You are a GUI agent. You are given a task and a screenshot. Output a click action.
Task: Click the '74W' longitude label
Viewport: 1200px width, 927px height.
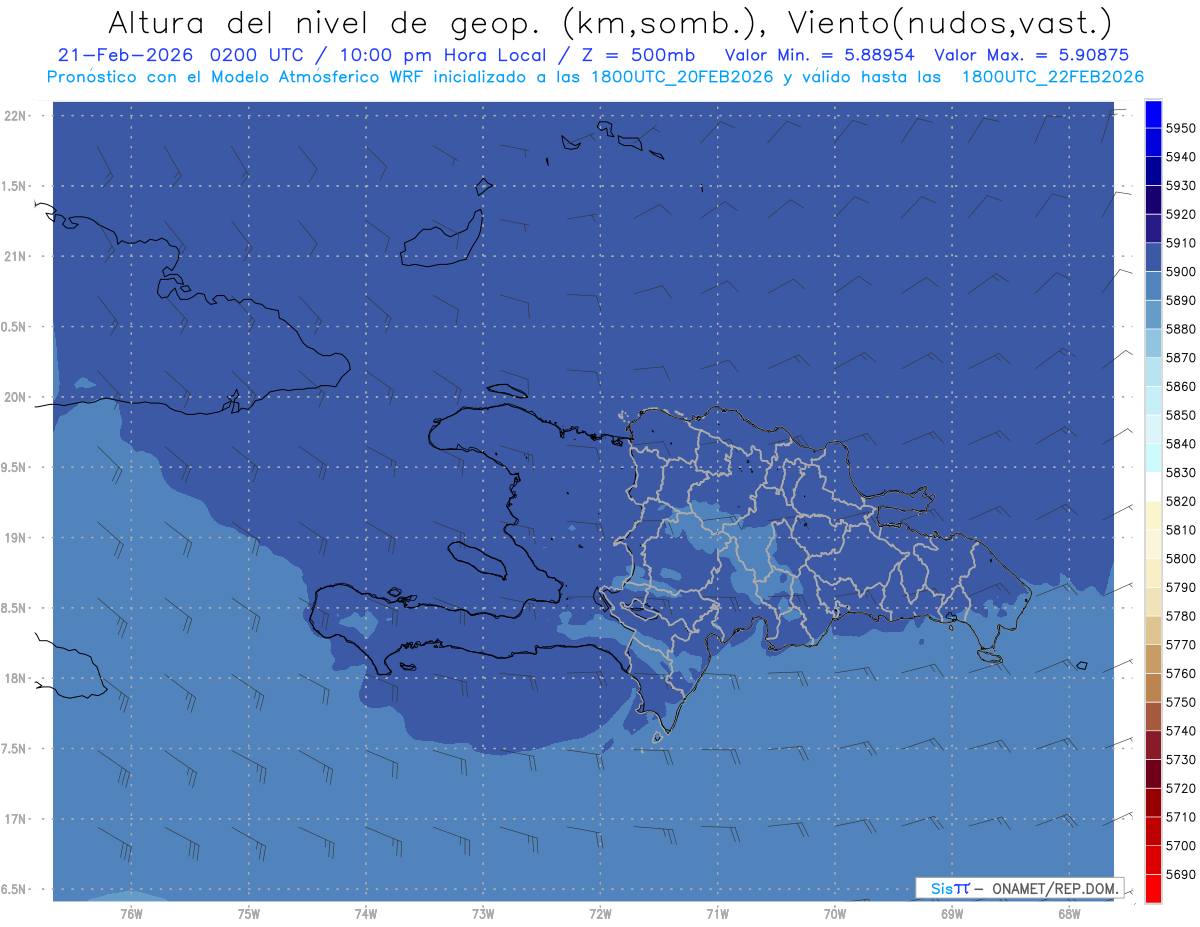(365, 913)
